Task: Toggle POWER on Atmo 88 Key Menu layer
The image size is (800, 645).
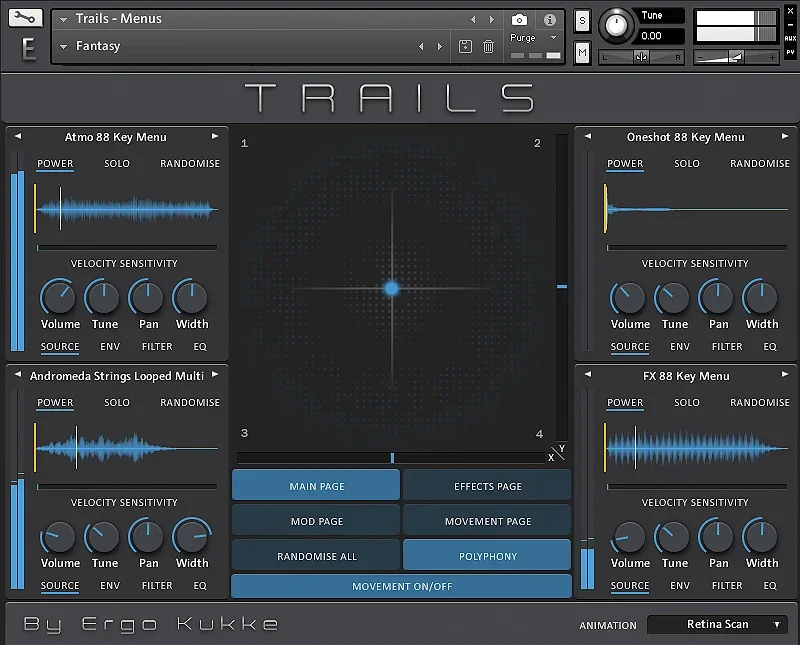Action: 55,164
